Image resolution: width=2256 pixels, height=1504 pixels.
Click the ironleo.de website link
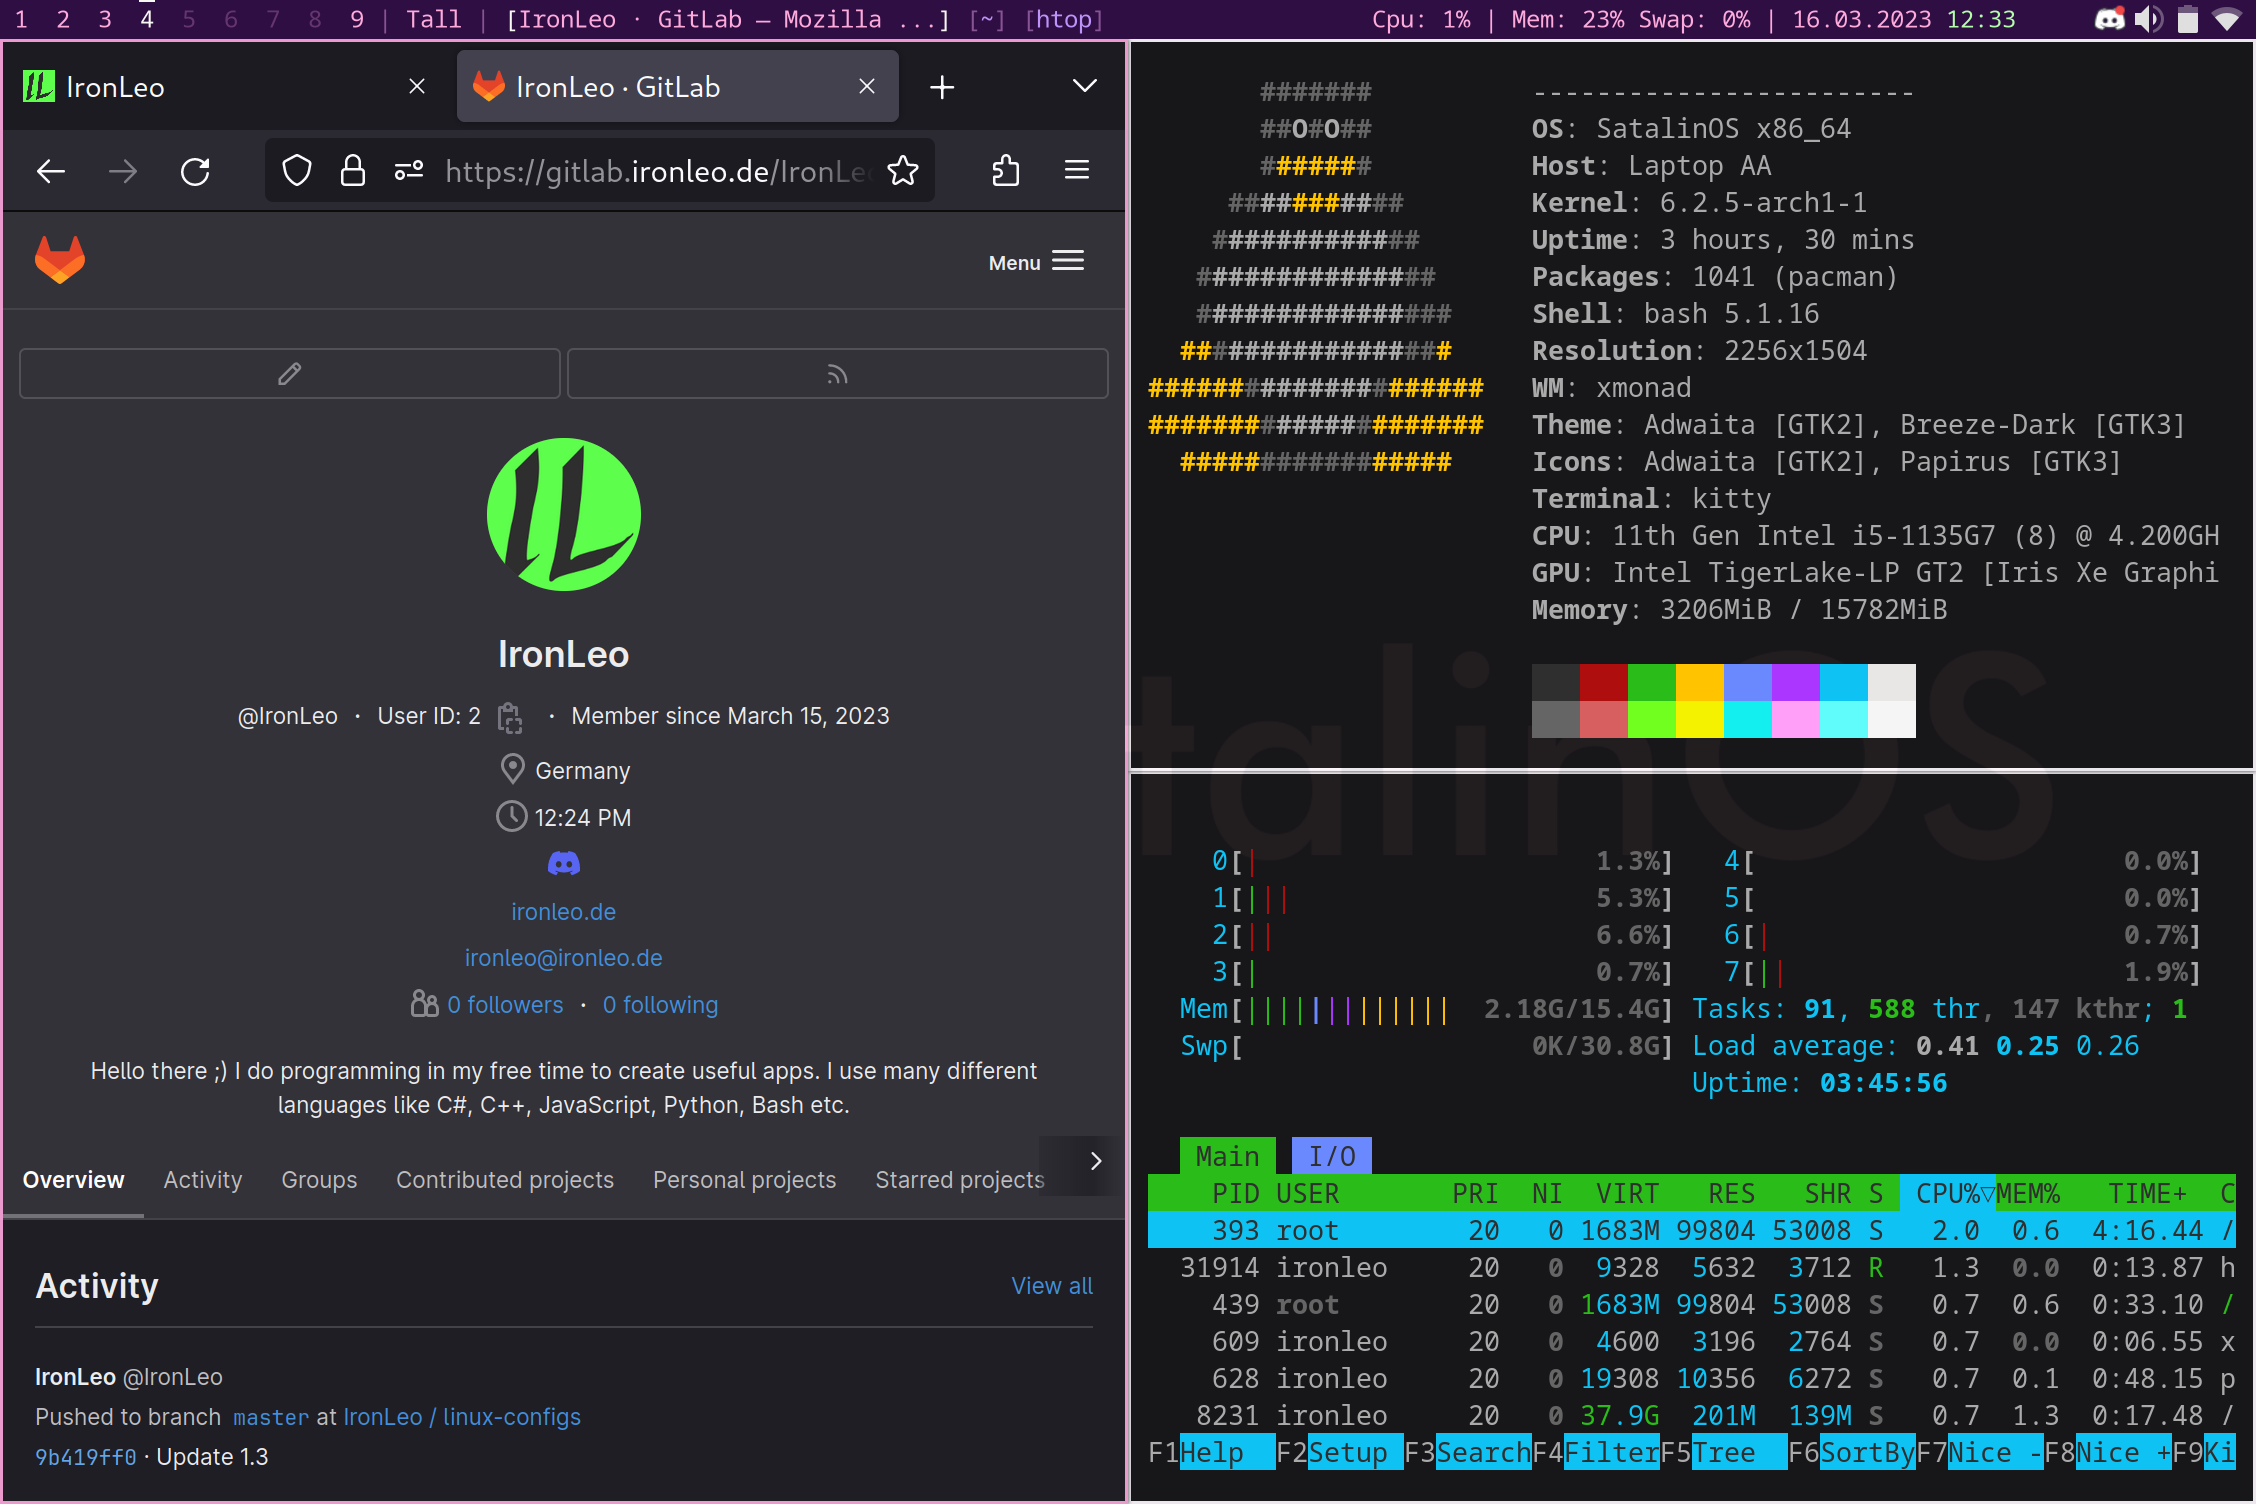point(564,911)
